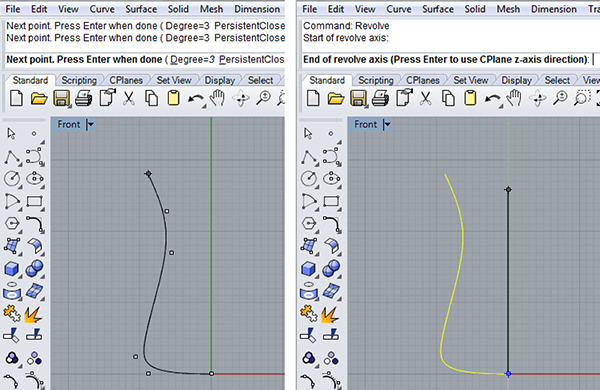The image size is (600, 390).
Task: Click Join puzzle icon in left window
Action: [x=12, y=314]
